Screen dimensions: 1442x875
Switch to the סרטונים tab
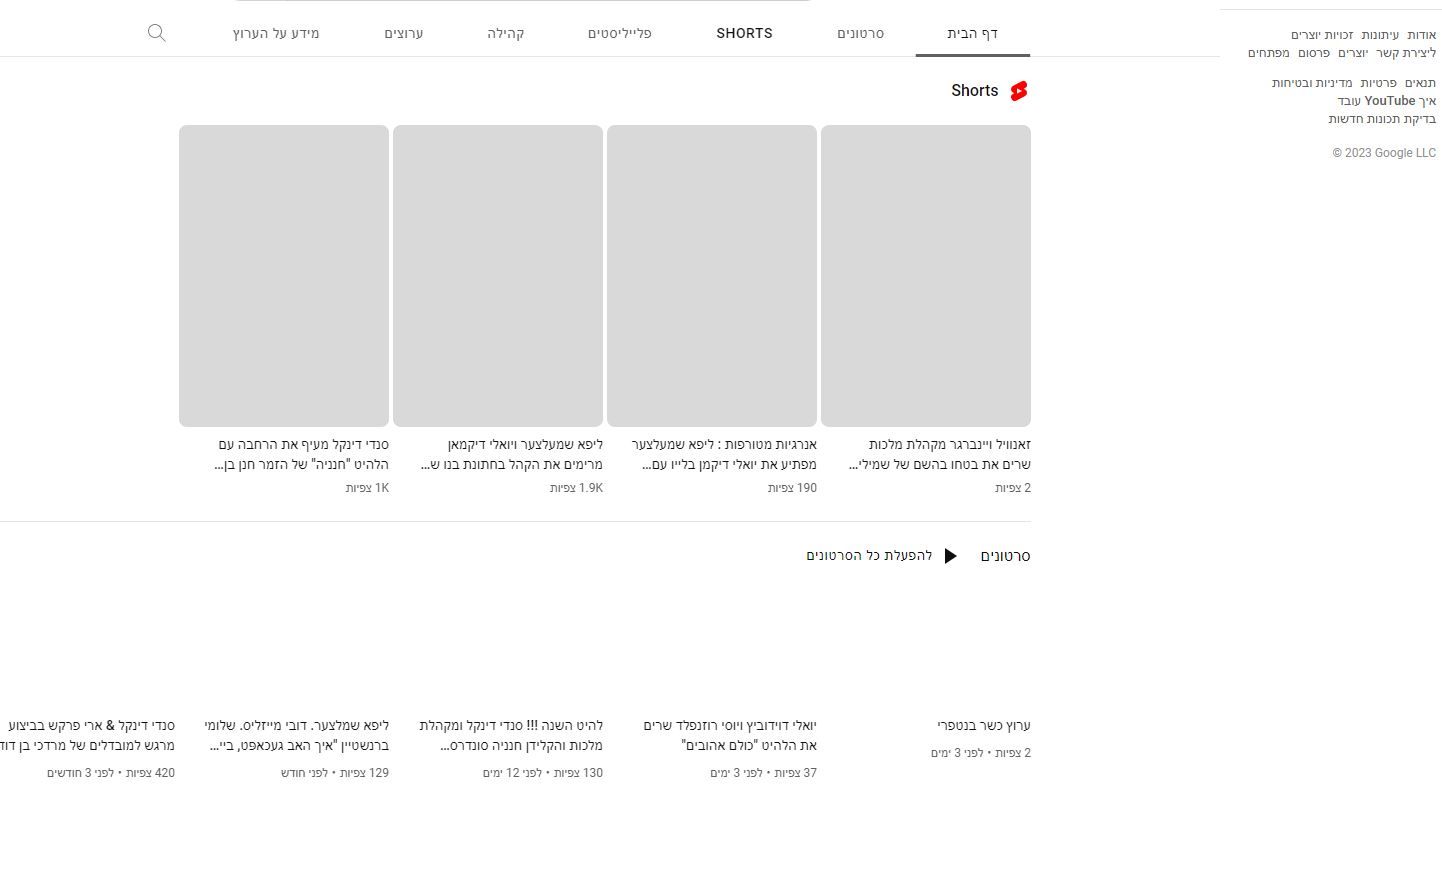tap(860, 33)
